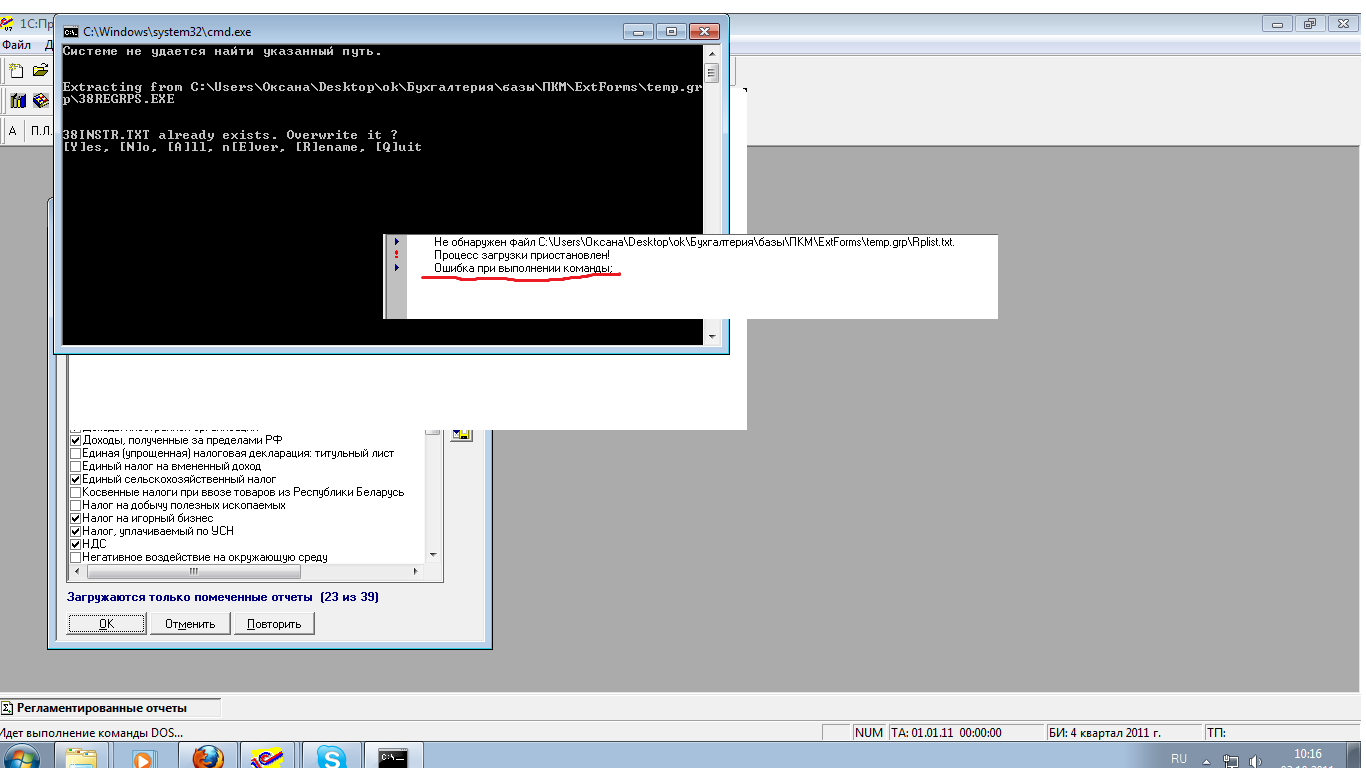Uncheck 'Единый сельскохозяйственный налог'
Image resolution: width=1366 pixels, height=768 pixels.
[75, 479]
